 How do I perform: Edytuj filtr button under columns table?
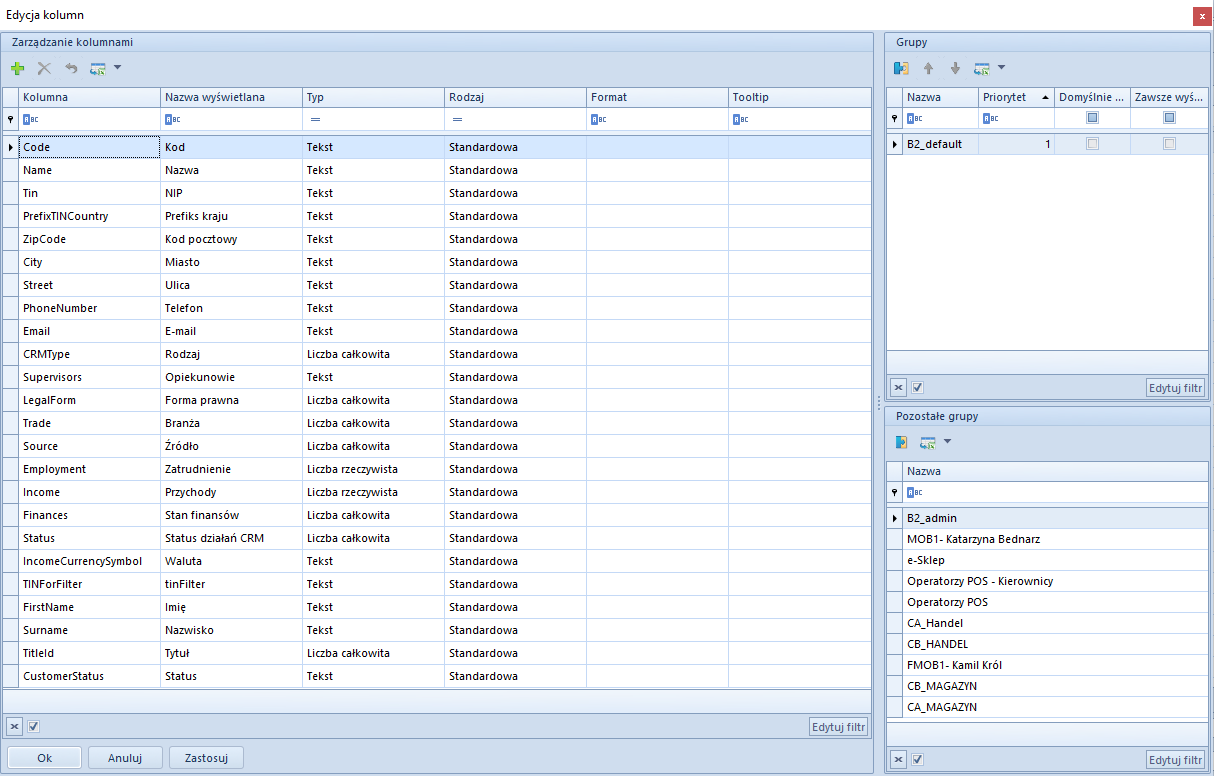coord(839,727)
